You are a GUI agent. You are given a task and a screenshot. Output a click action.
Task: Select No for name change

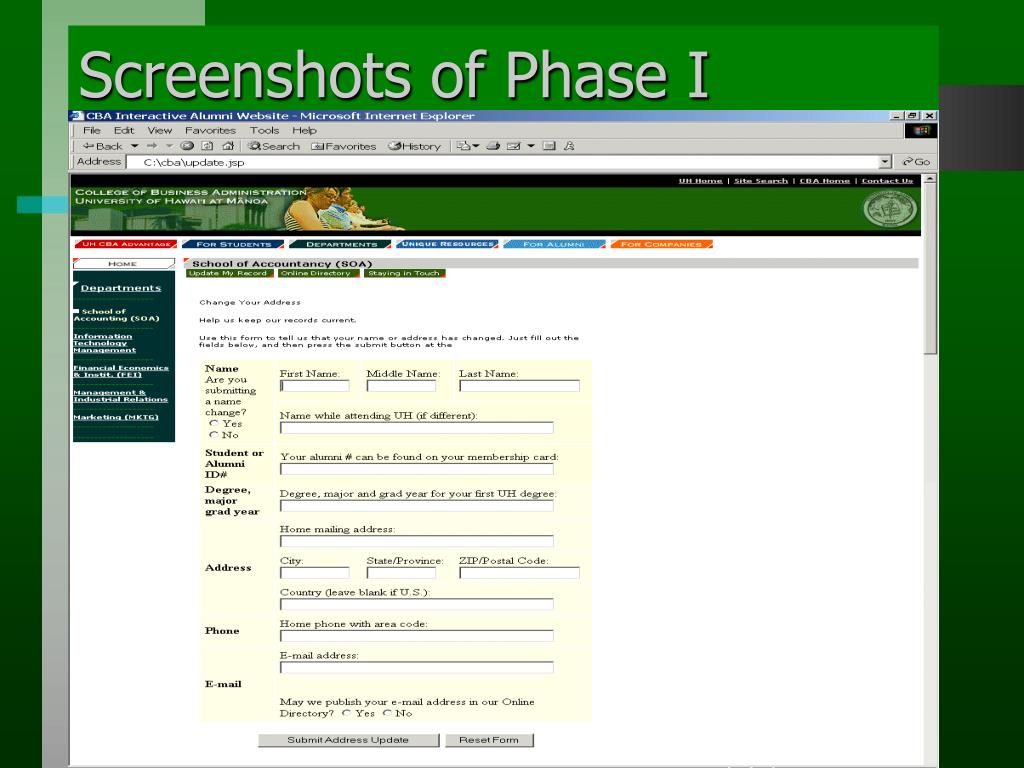point(214,434)
